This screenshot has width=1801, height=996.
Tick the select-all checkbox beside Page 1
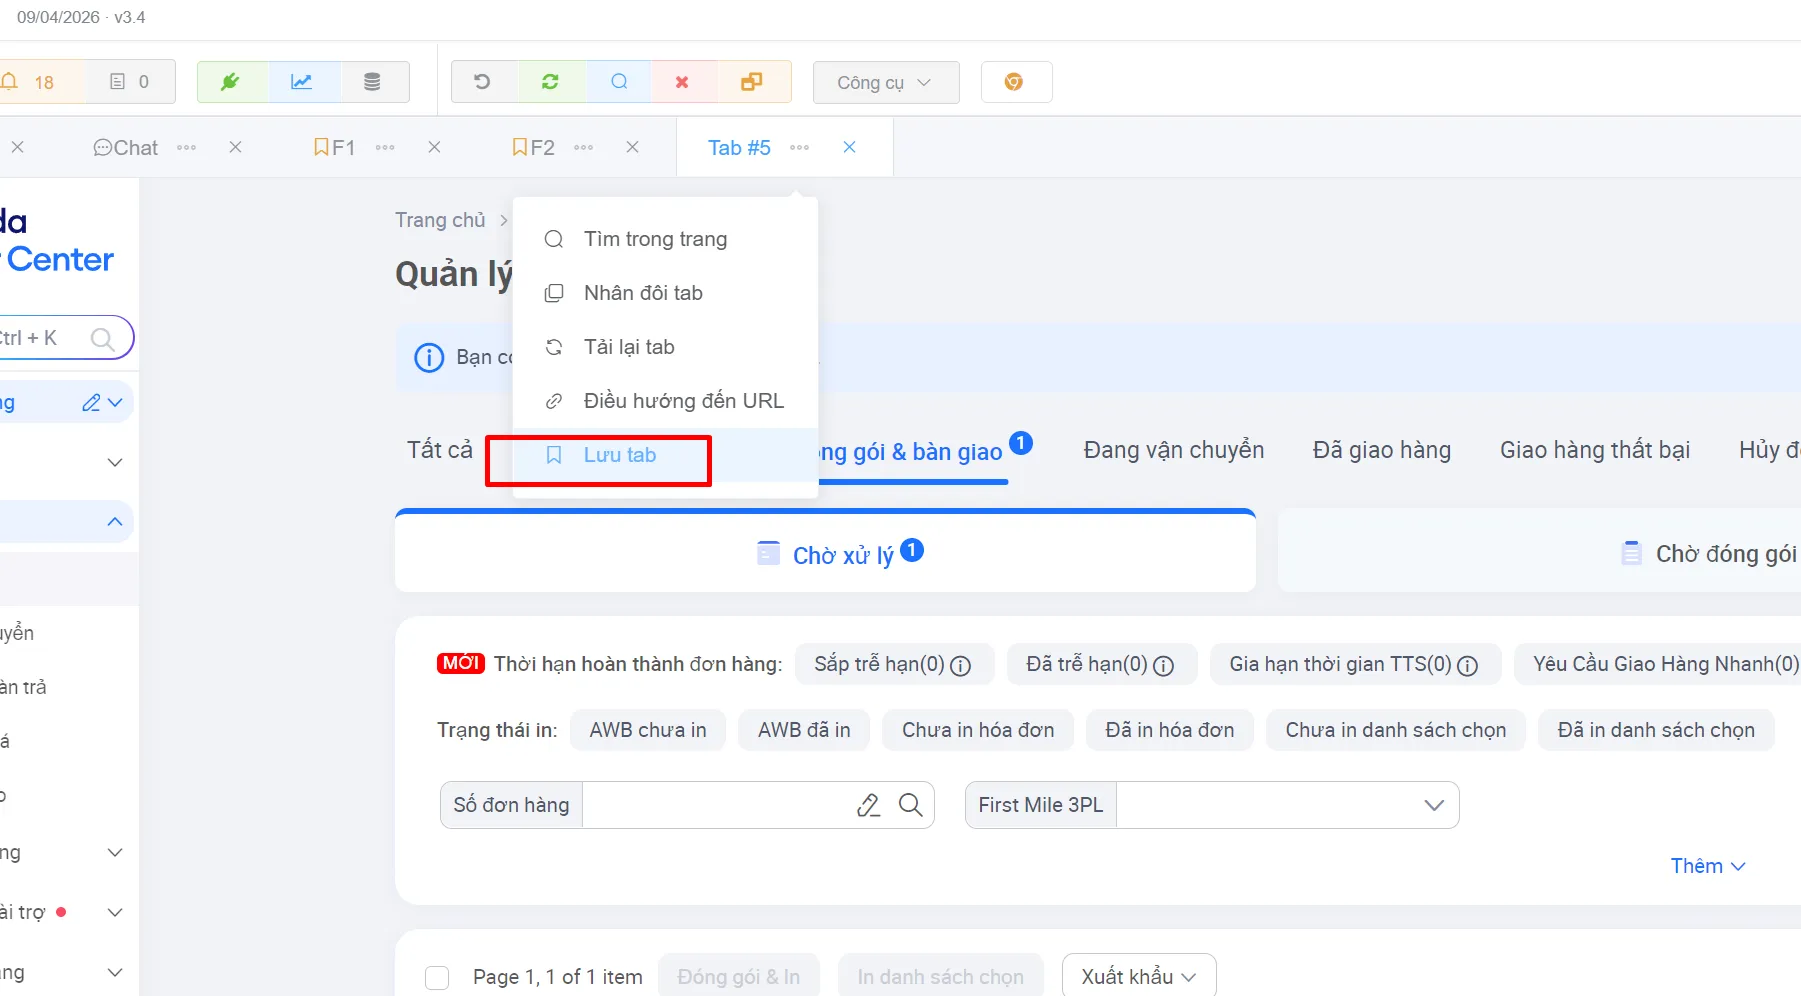[437, 977]
